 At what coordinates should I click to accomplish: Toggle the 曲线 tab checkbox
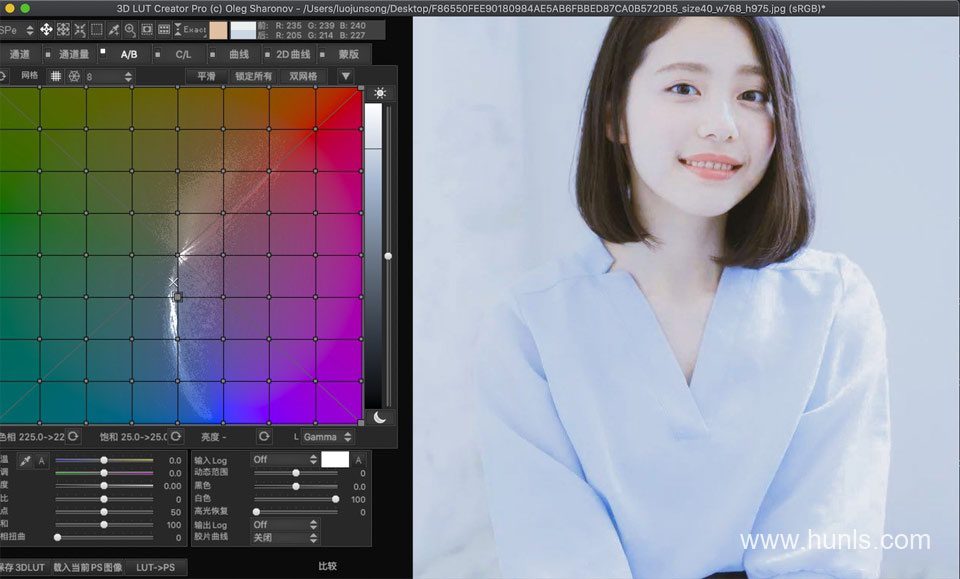pyautogui.click(x=212, y=54)
